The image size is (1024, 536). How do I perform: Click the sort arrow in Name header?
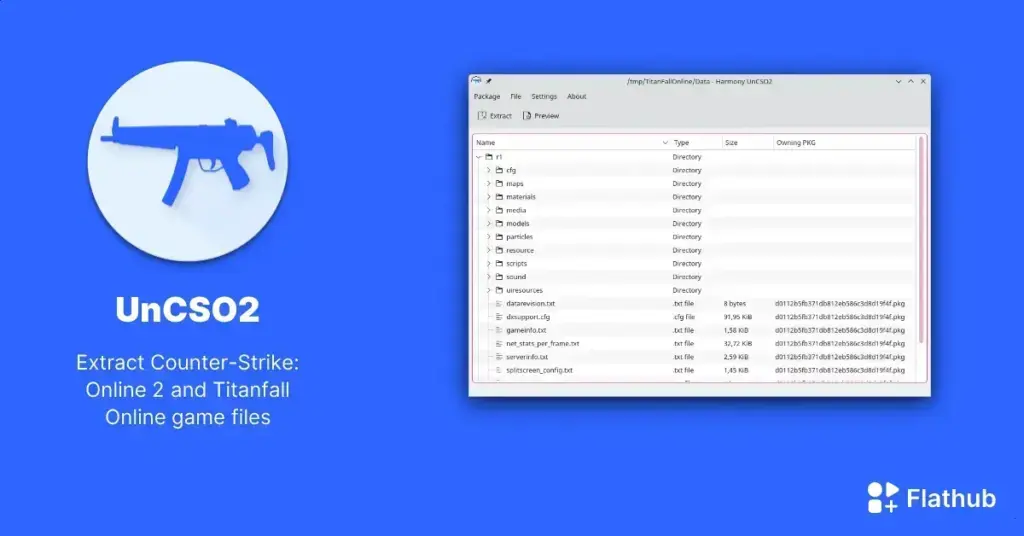[665, 142]
